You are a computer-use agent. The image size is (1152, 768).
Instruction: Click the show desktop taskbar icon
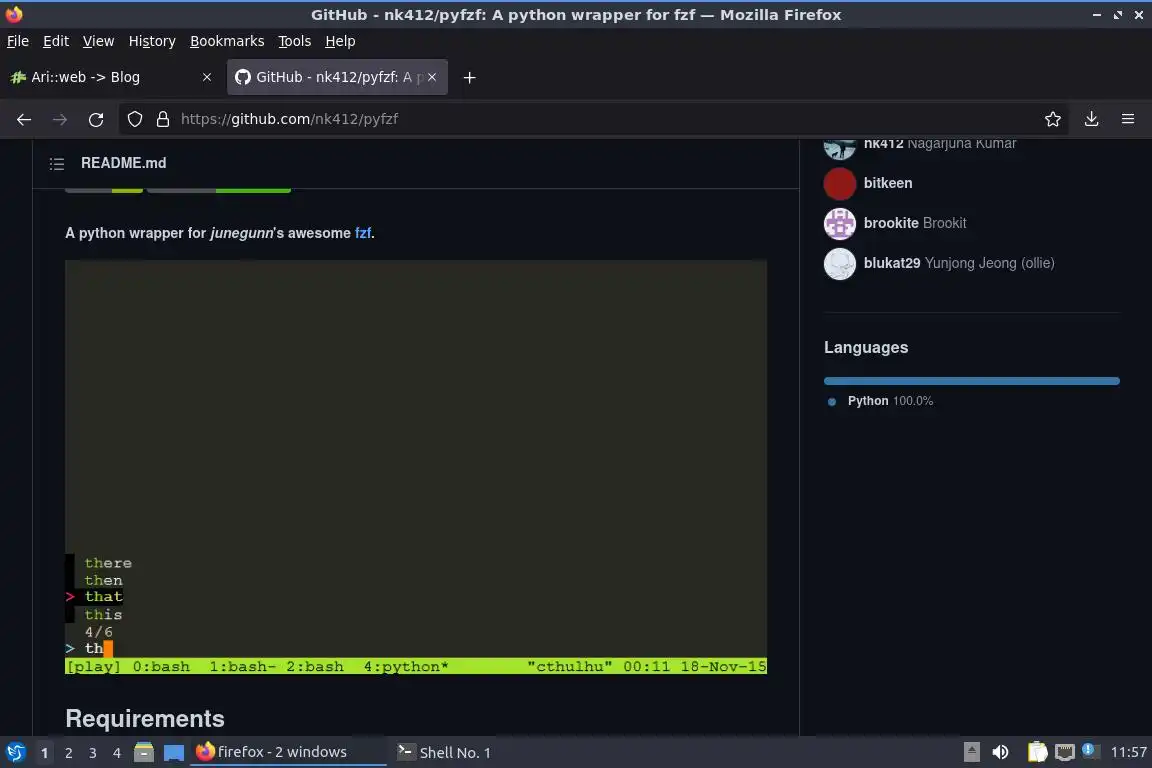(x=173, y=753)
